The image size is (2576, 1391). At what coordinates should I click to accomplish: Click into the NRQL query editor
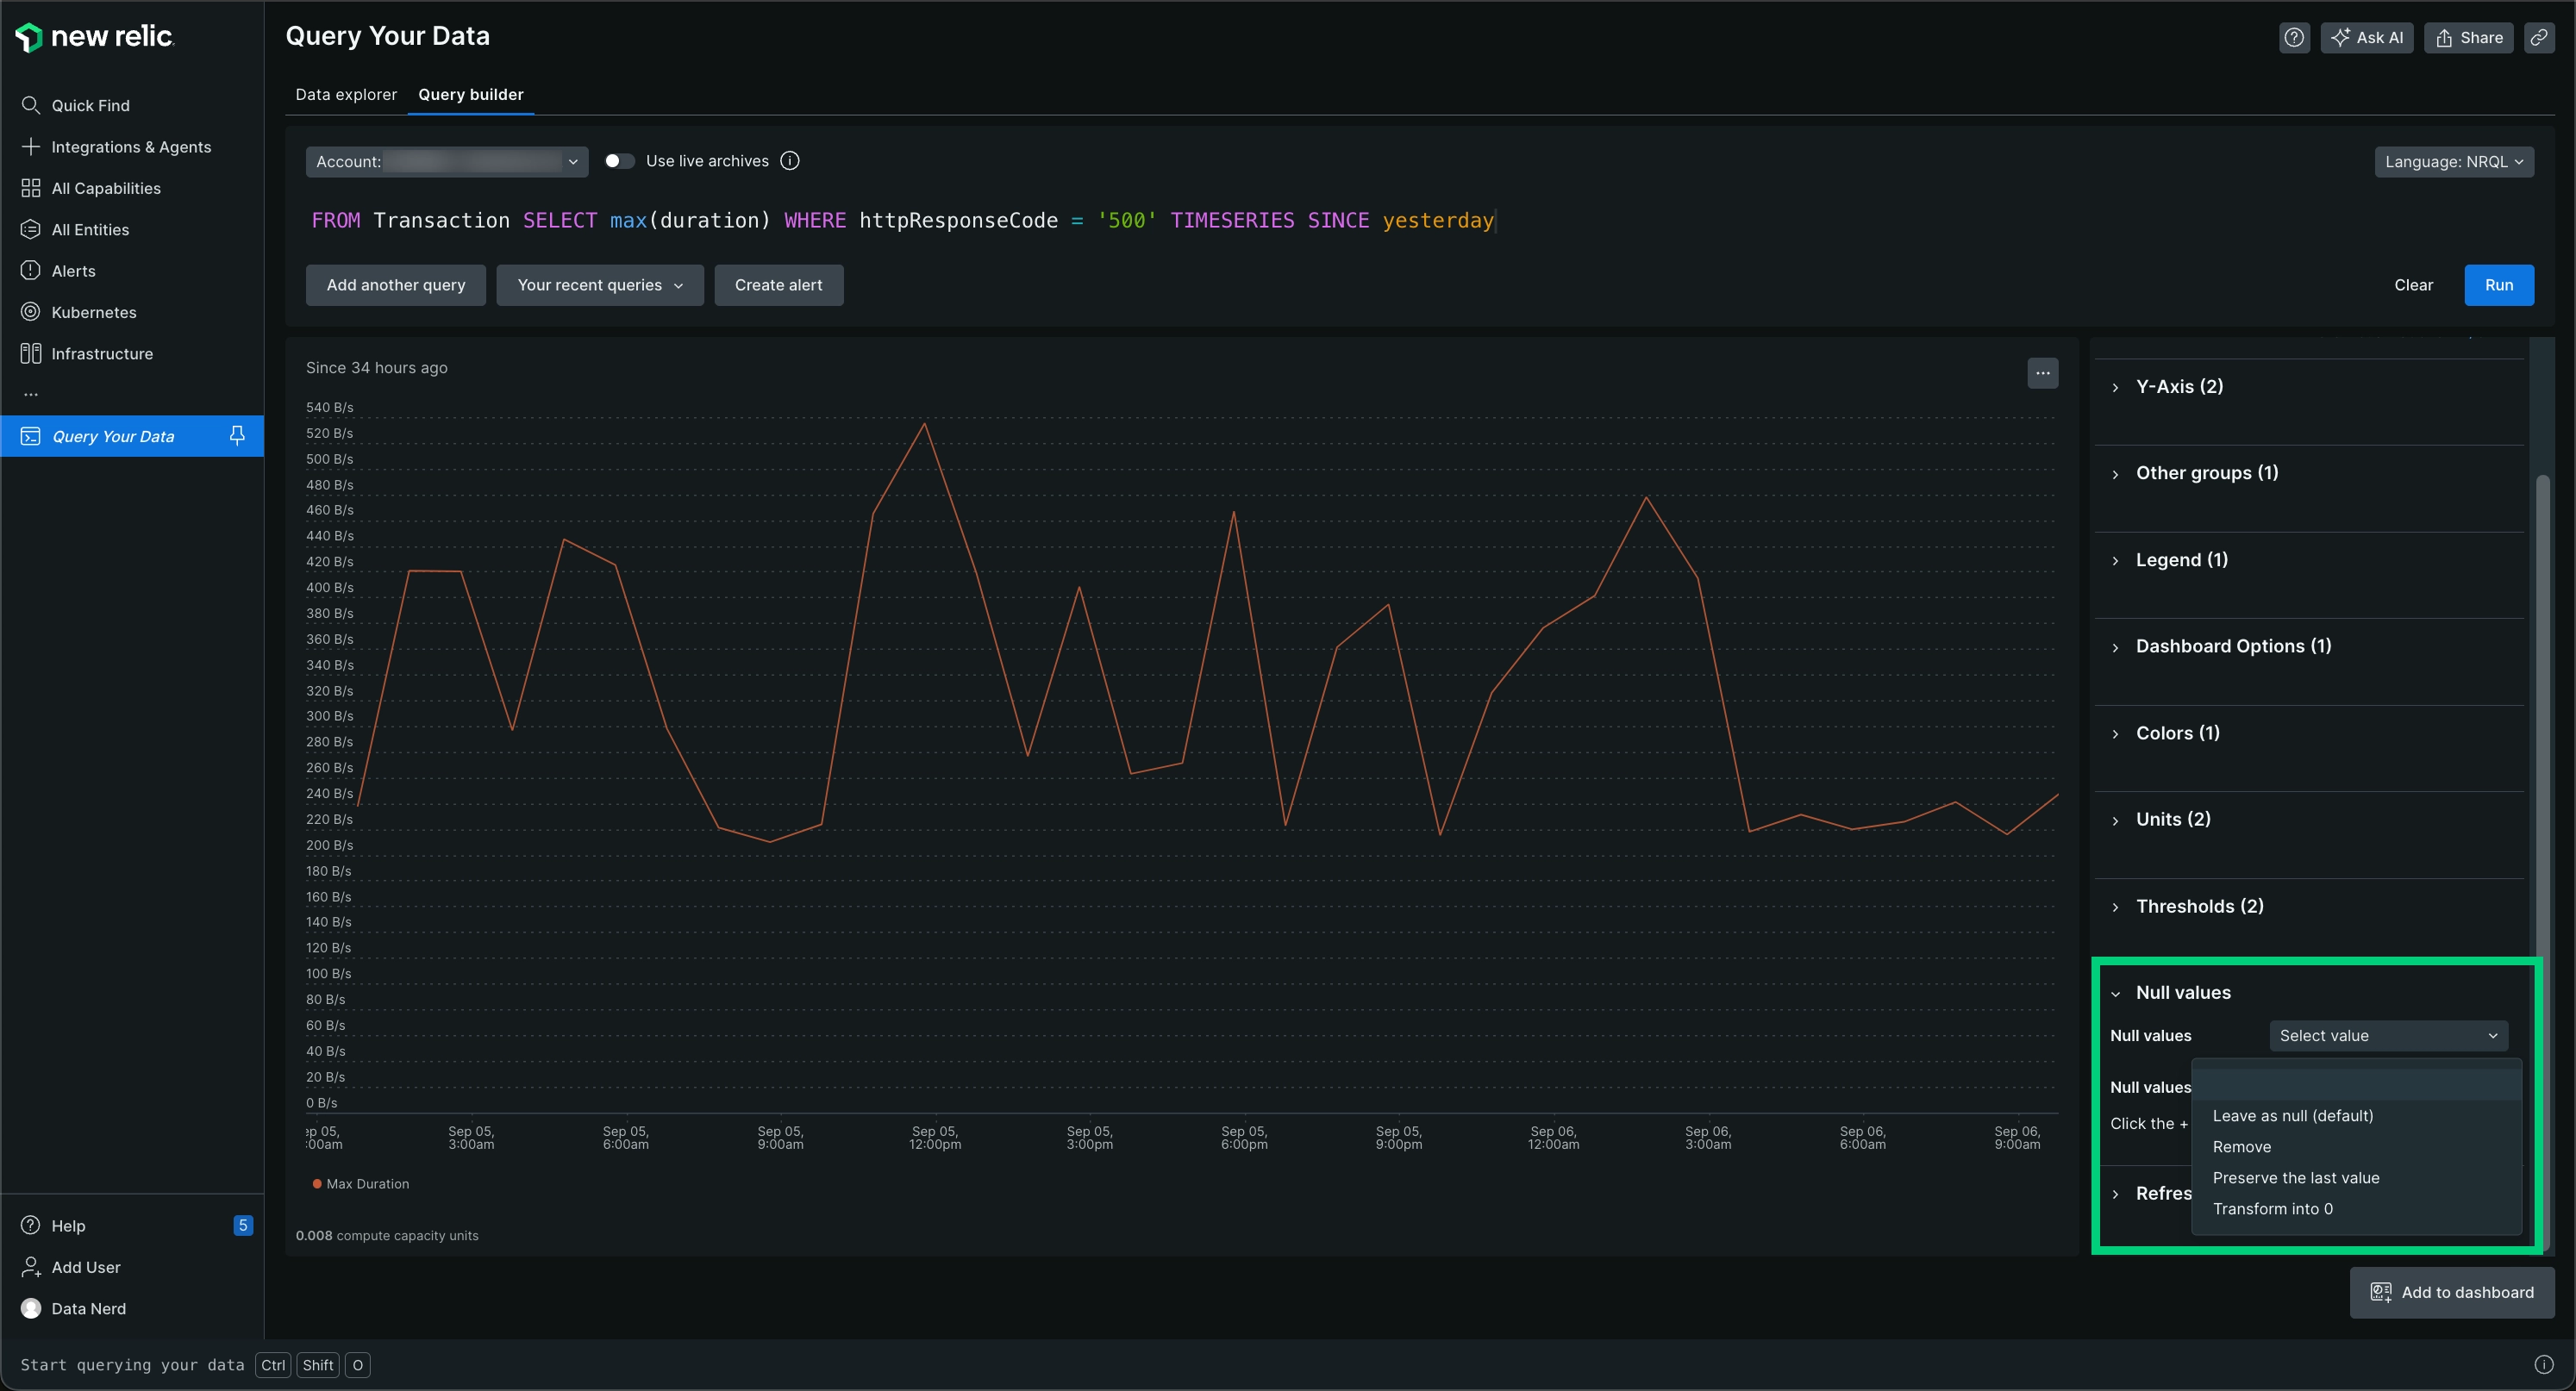coord(1420,220)
